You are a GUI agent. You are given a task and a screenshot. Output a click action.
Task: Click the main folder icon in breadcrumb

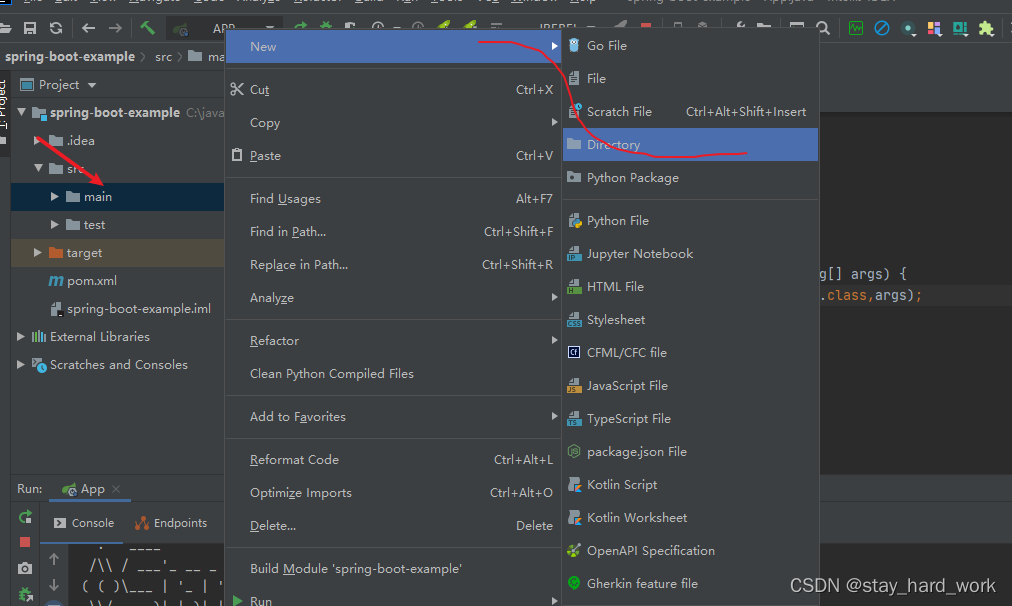click(195, 56)
